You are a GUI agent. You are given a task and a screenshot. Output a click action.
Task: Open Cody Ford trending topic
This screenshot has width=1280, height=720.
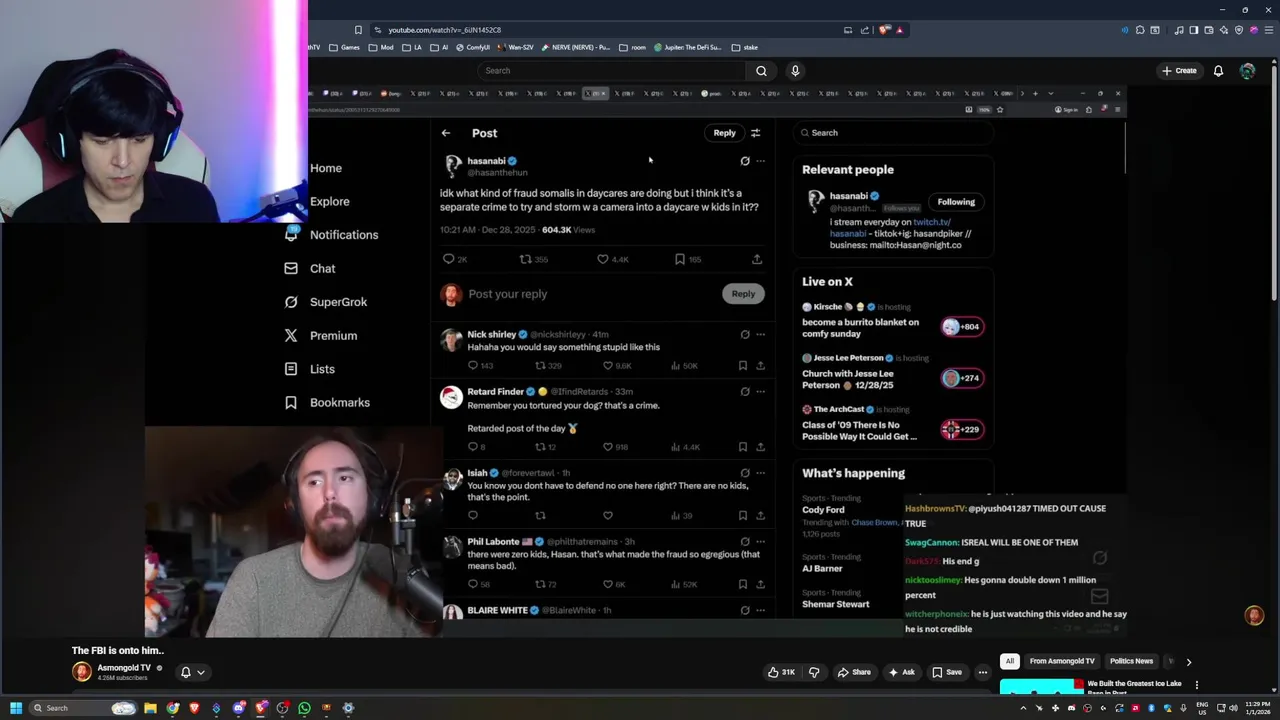click(x=823, y=510)
